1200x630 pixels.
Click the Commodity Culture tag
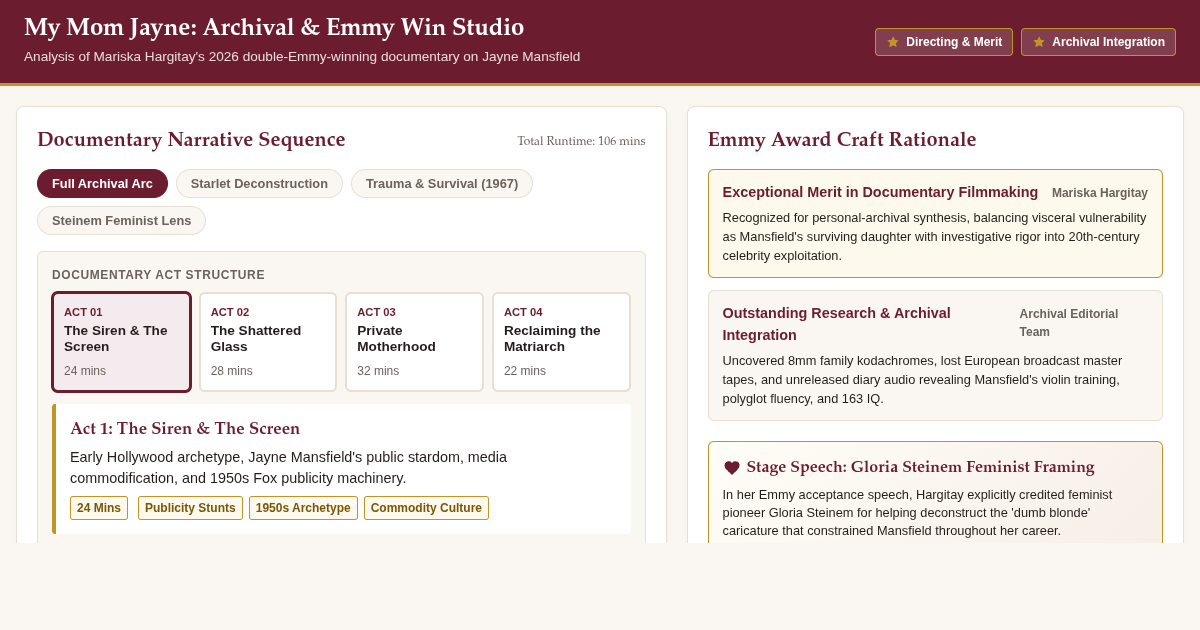[426, 508]
